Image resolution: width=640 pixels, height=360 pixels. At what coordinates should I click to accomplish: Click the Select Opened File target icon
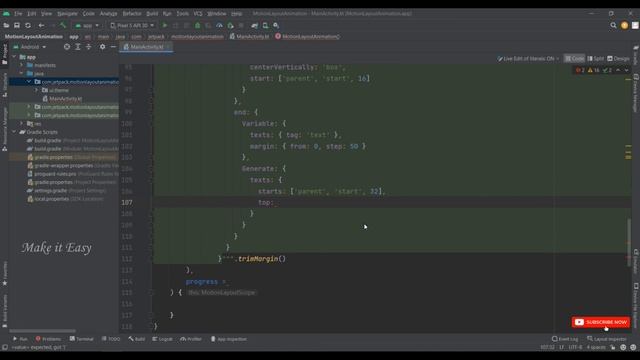click(67, 47)
